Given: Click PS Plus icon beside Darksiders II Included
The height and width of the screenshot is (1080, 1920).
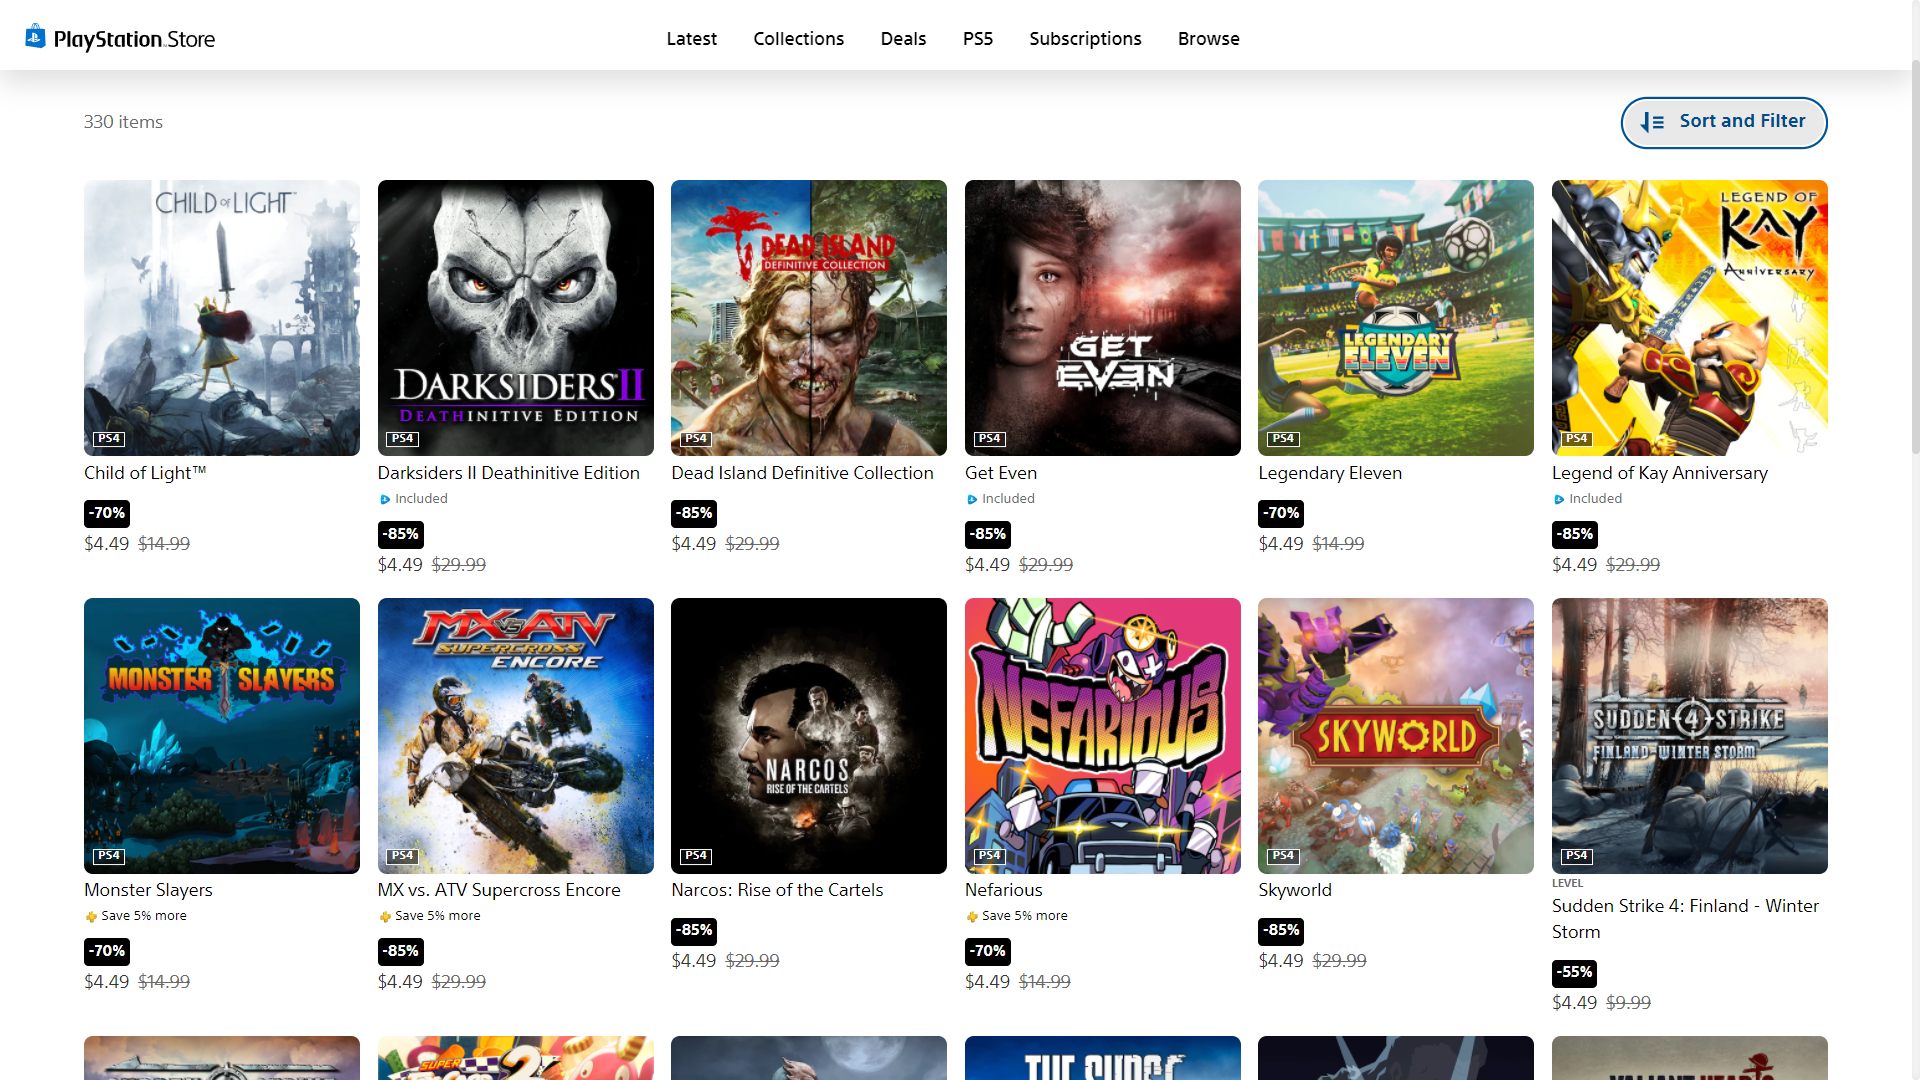Looking at the screenshot, I should (x=385, y=499).
